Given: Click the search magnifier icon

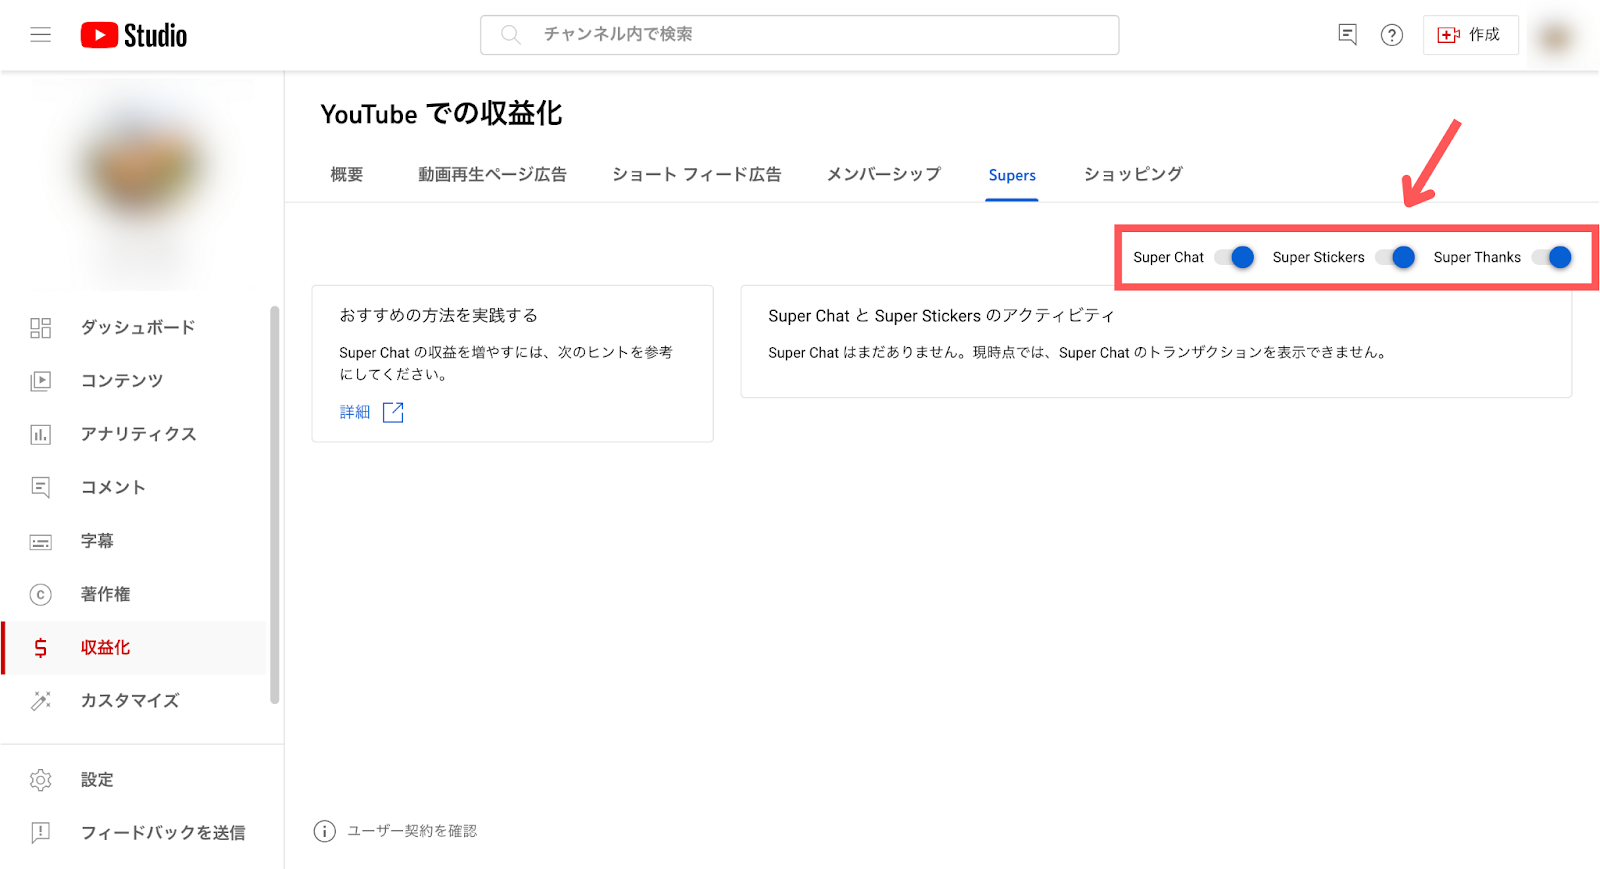Looking at the screenshot, I should (511, 35).
